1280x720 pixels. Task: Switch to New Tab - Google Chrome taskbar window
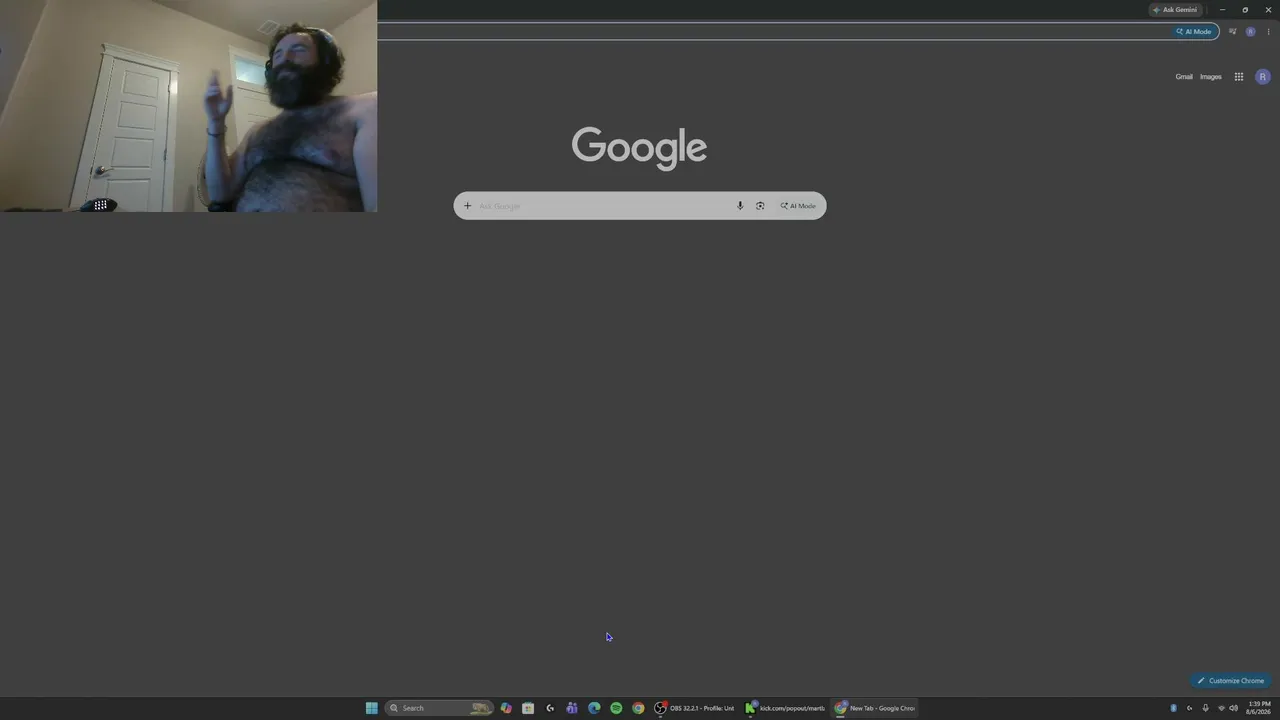coord(875,708)
